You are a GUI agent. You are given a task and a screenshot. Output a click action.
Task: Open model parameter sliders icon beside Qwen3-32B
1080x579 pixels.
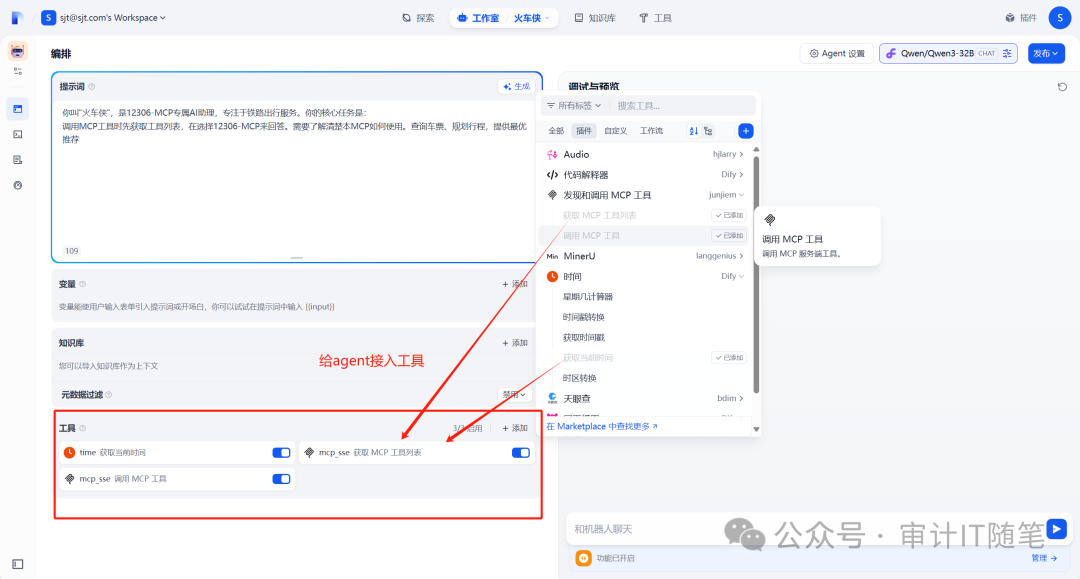pos(1007,54)
